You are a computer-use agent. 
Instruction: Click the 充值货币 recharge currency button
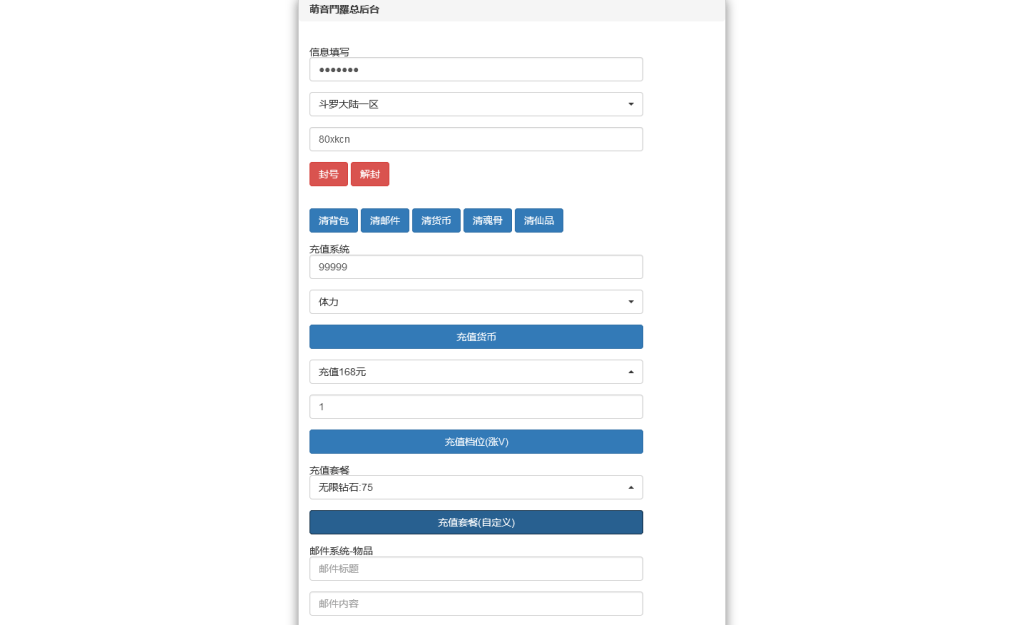coord(475,336)
